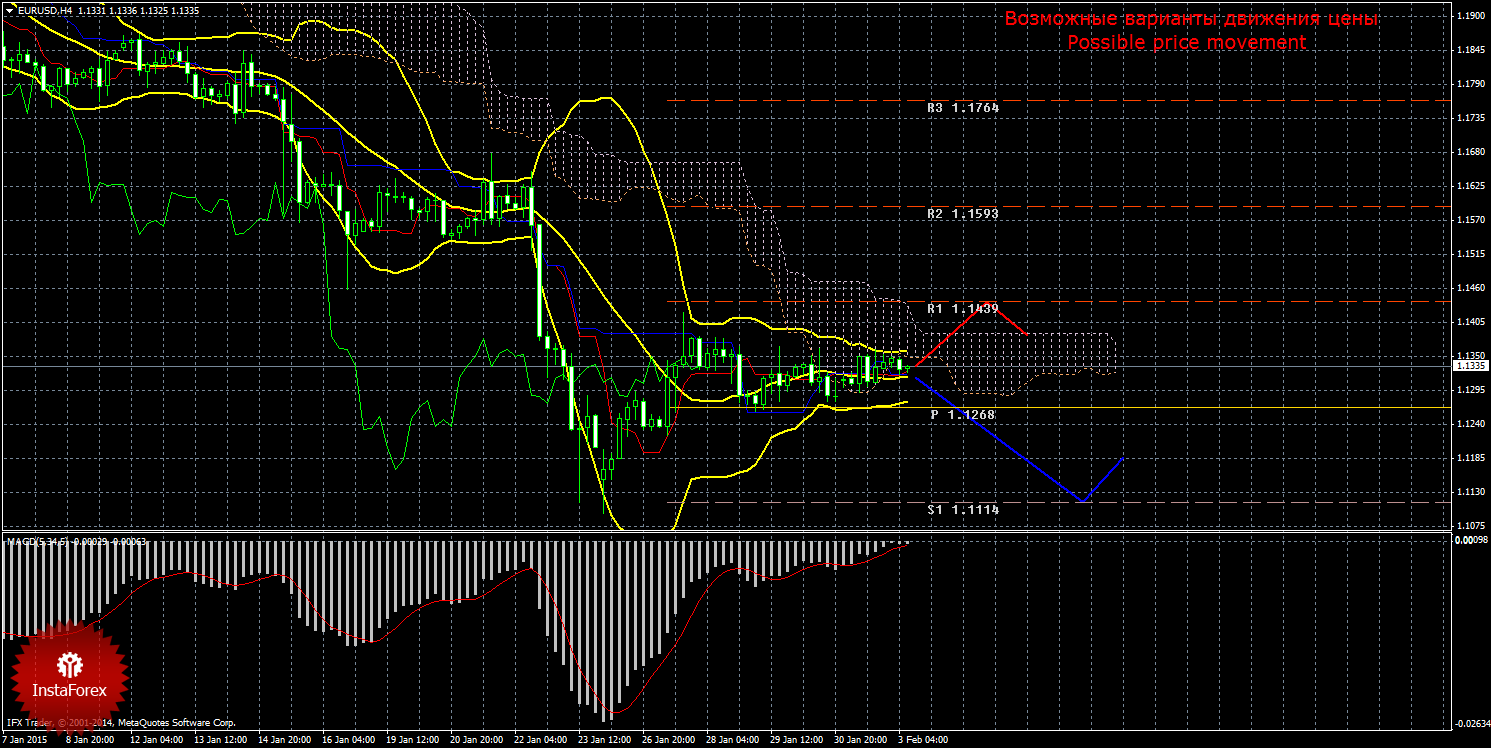
Task: Click the 3 Feb 04:00 time label
Action: 923,741
